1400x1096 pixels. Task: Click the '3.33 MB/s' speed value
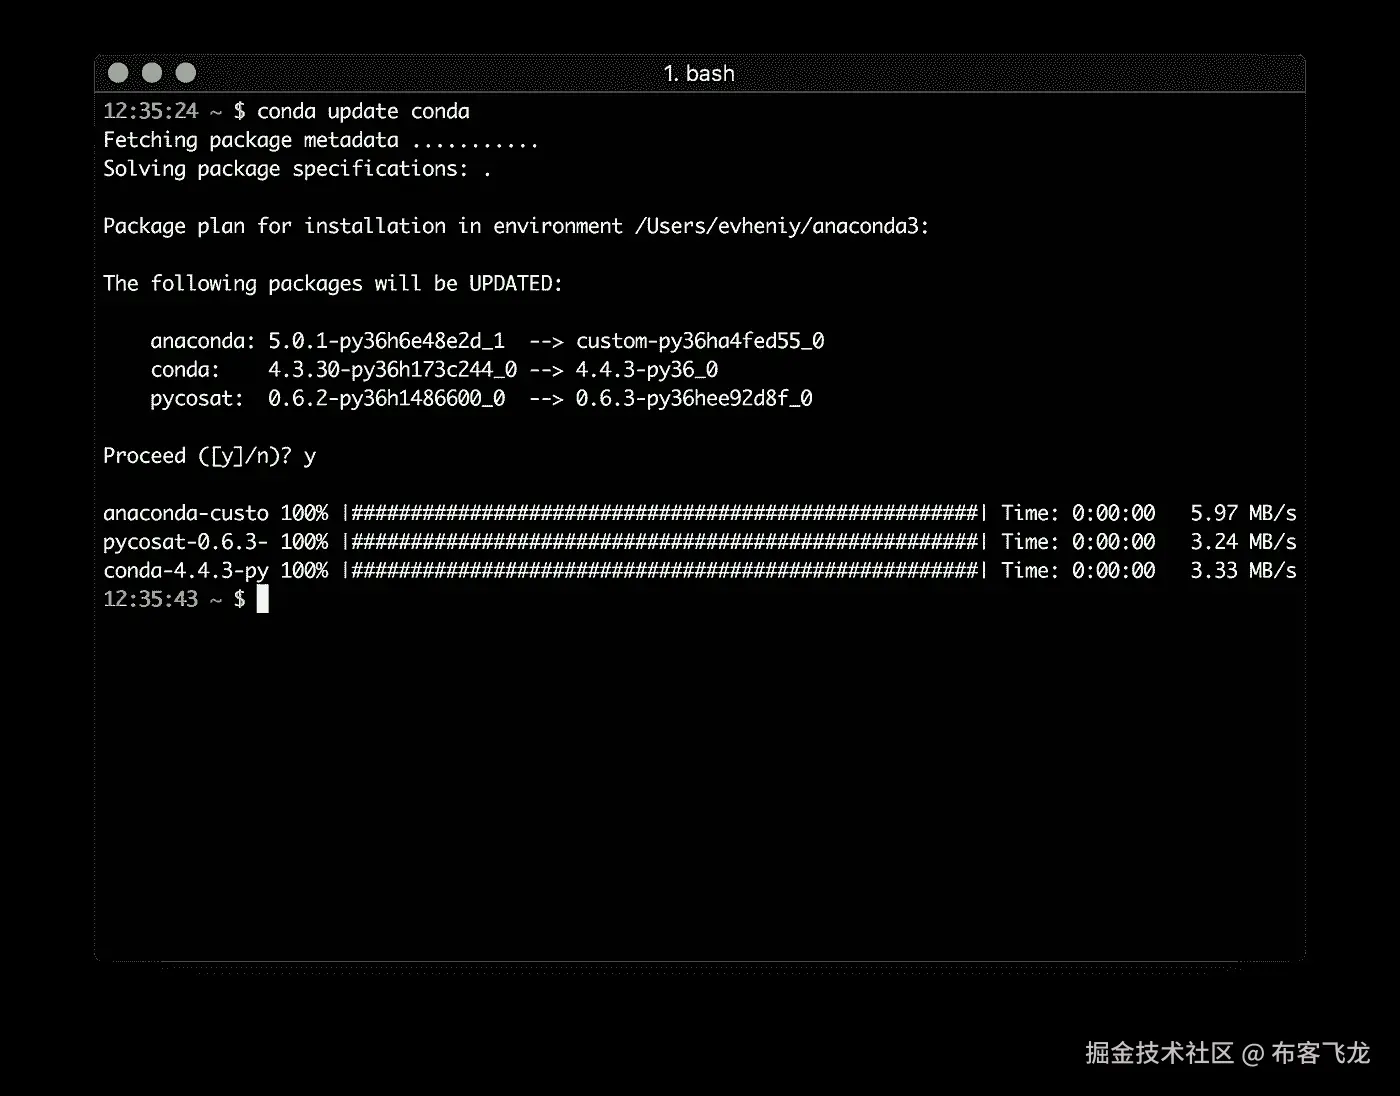(x=1243, y=571)
